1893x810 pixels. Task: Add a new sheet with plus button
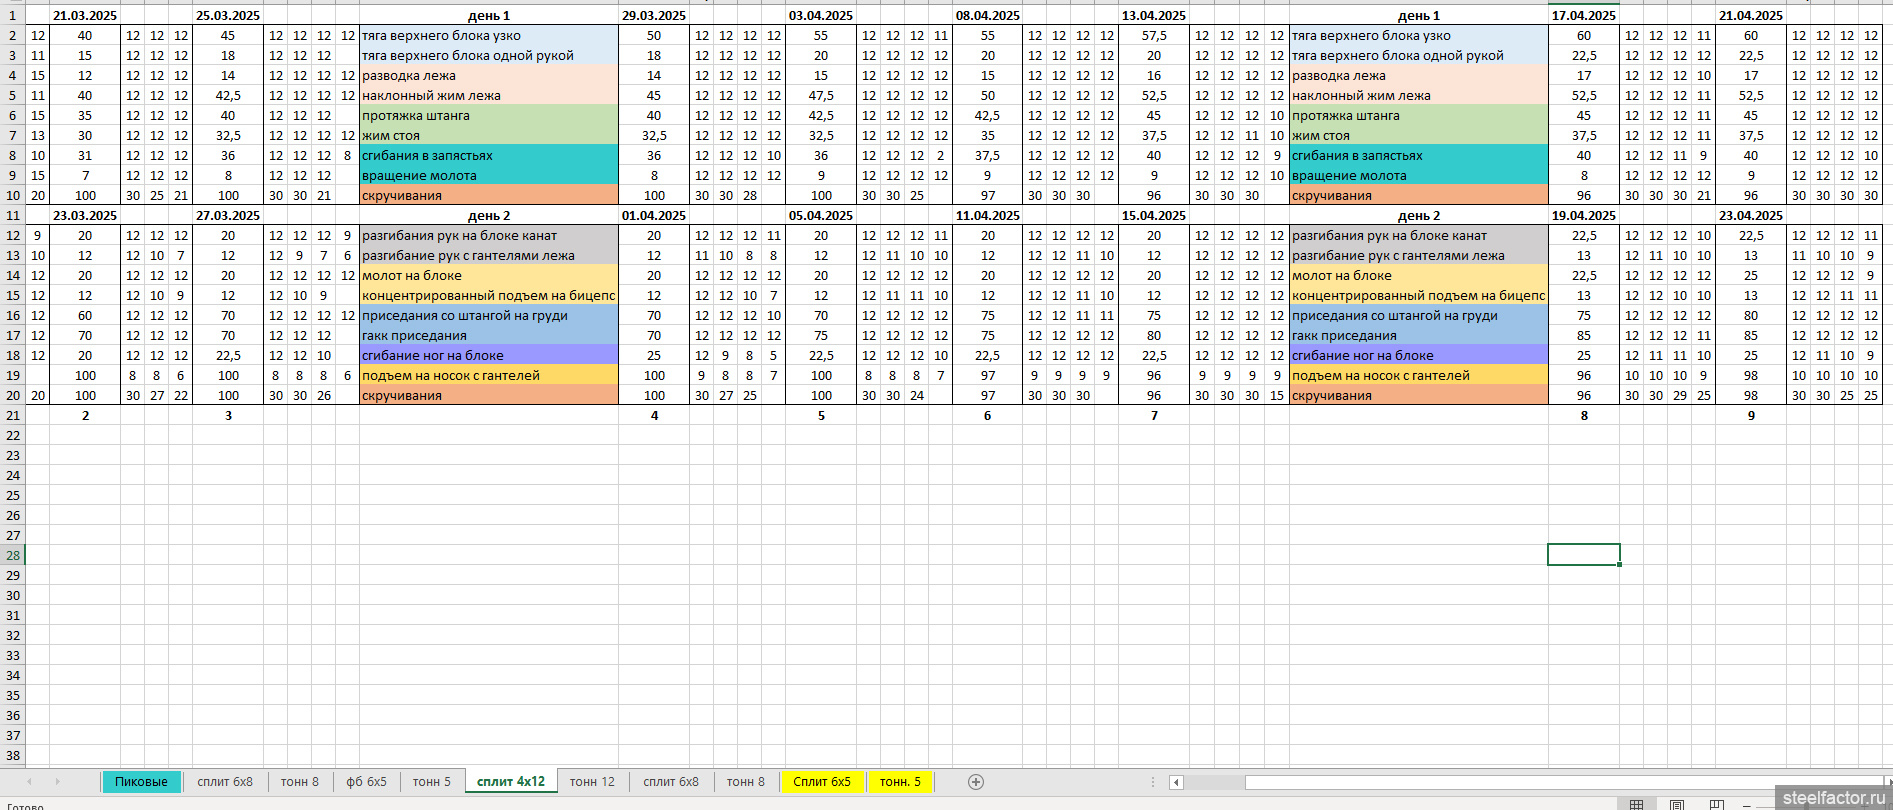coord(976,782)
